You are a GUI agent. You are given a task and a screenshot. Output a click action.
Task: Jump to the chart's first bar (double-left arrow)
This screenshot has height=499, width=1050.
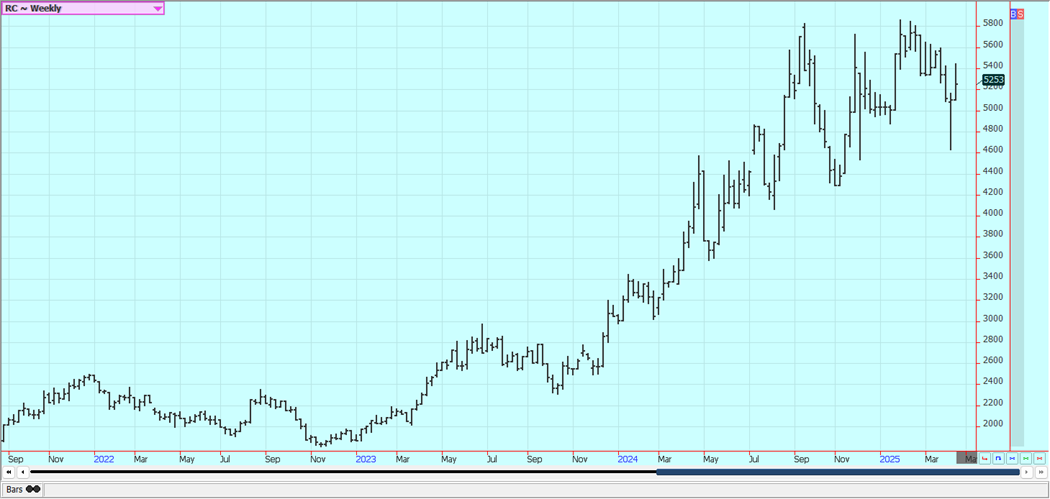pos(9,472)
